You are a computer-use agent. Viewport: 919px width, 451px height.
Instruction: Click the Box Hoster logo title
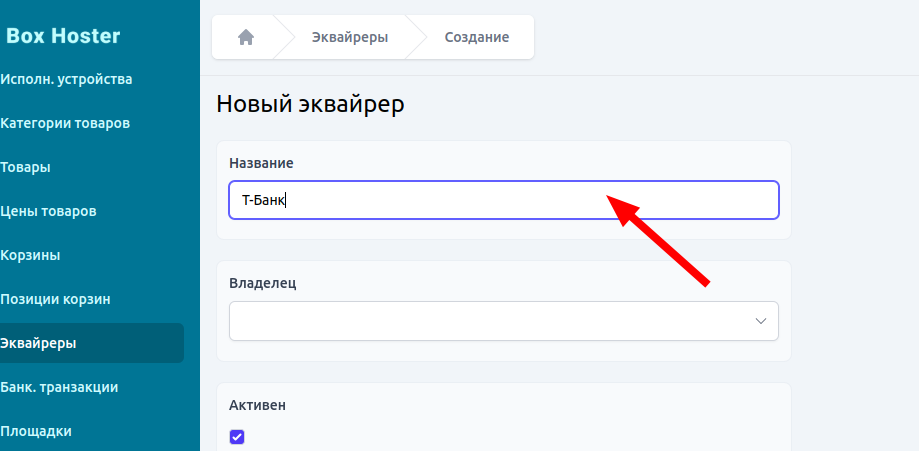click(63, 36)
